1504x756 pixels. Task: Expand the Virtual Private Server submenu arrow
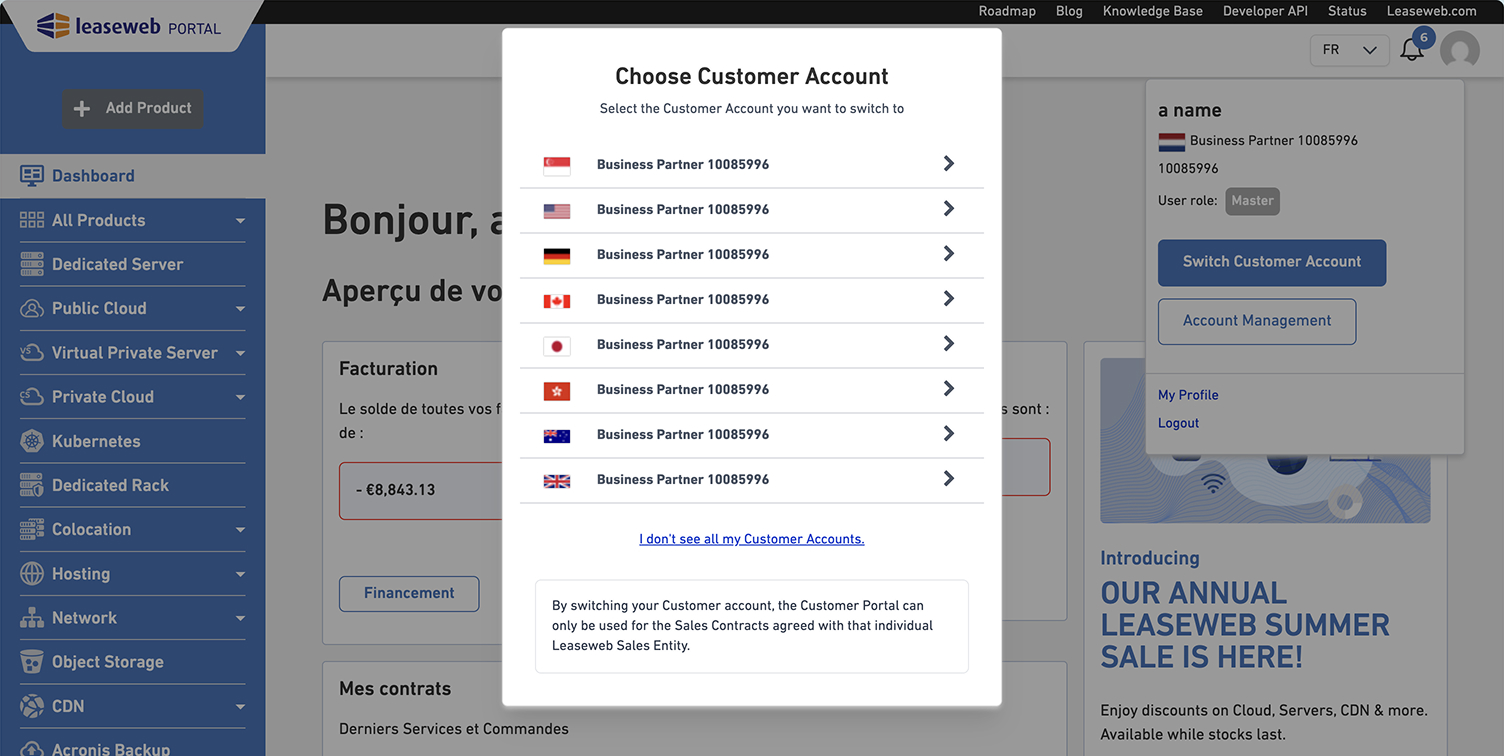pyautogui.click(x=240, y=353)
